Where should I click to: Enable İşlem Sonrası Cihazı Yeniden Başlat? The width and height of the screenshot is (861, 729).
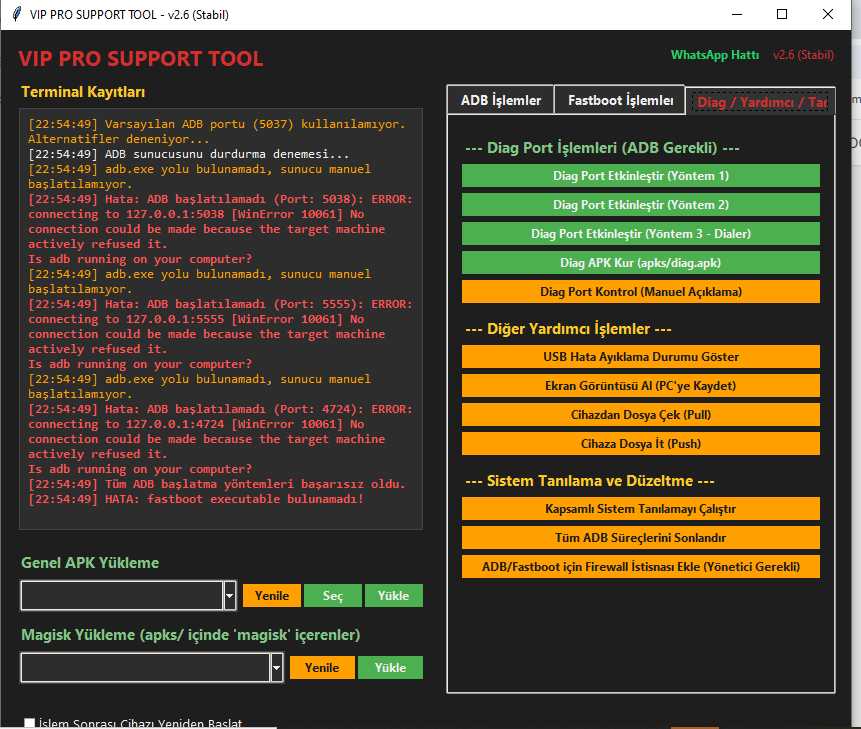point(30,722)
